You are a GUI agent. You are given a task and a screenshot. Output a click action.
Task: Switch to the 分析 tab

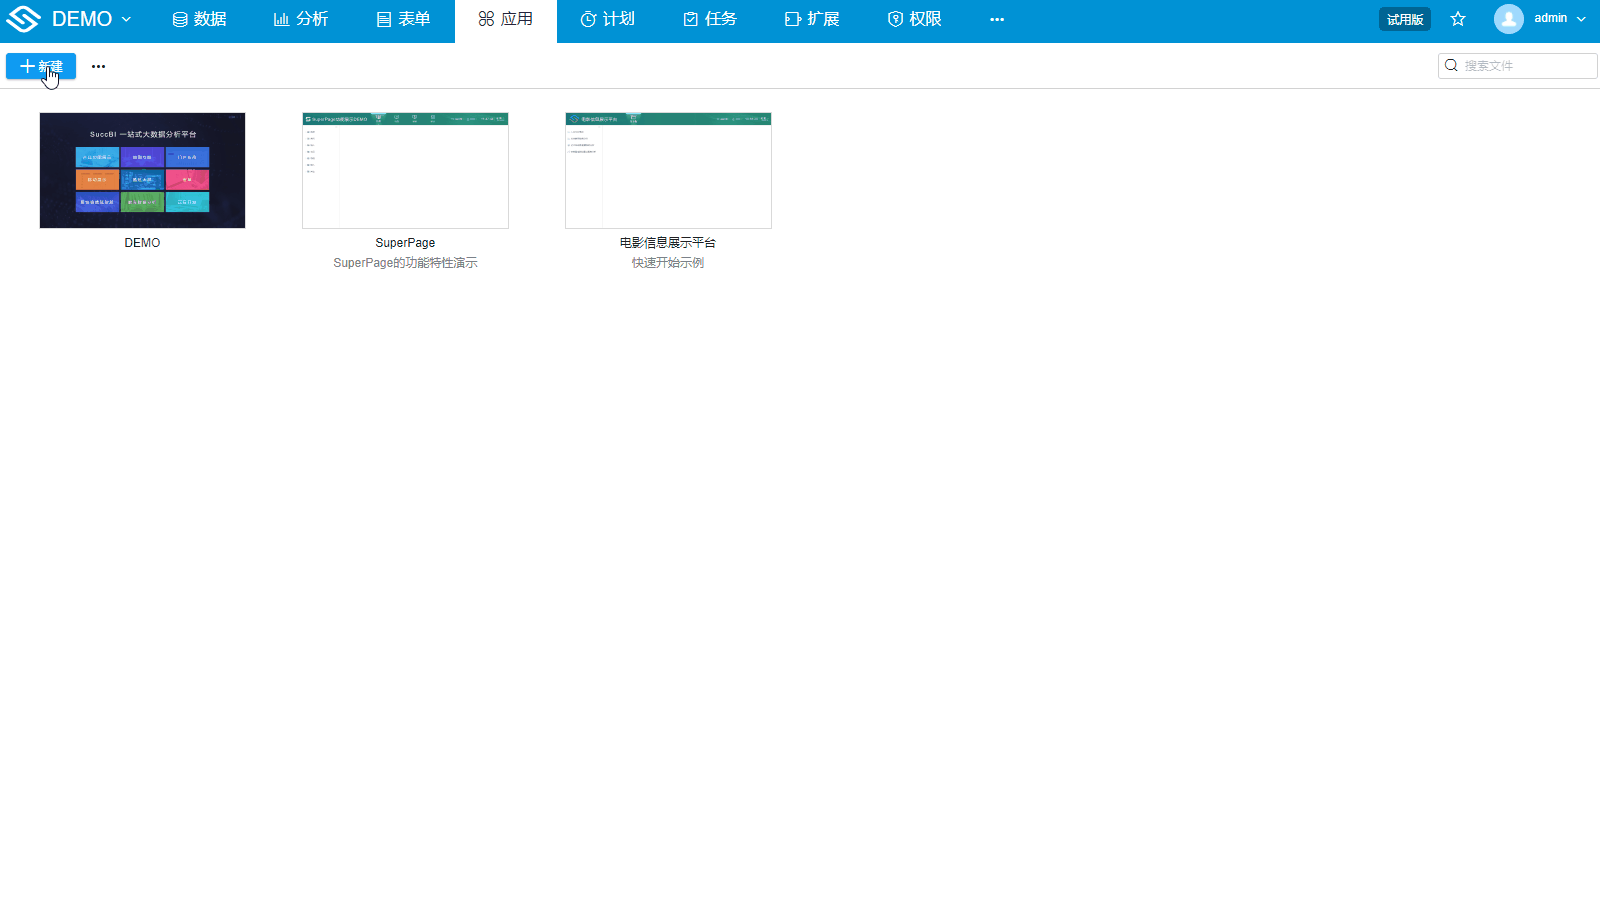(x=301, y=19)
